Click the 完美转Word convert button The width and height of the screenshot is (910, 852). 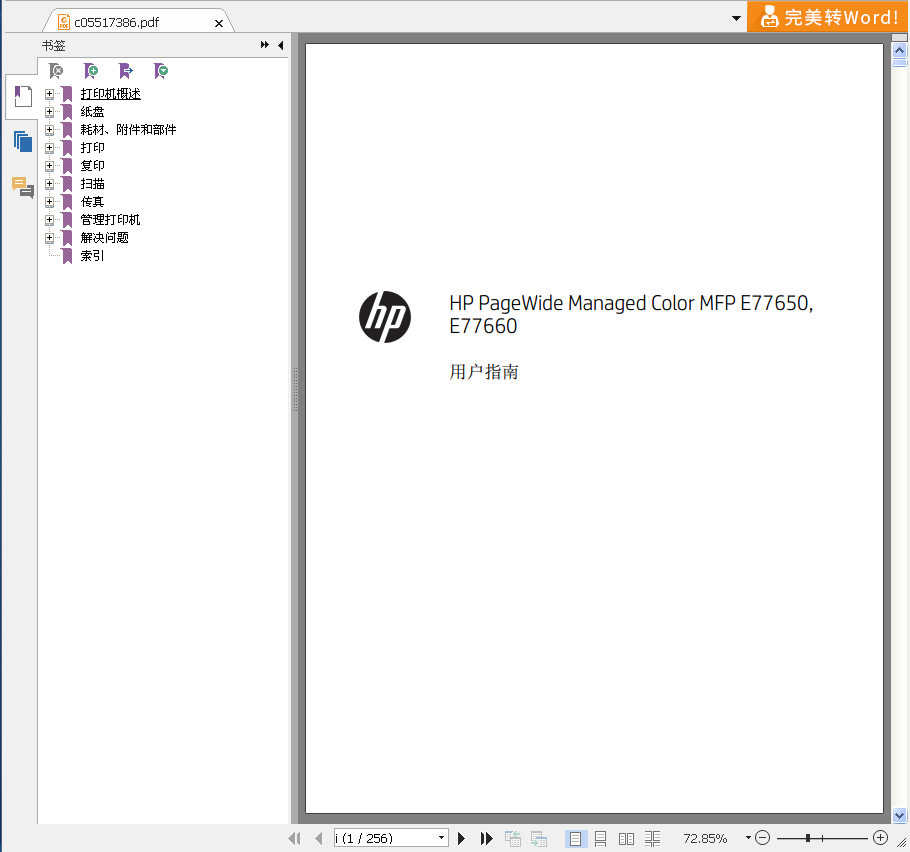click(828, 17)
